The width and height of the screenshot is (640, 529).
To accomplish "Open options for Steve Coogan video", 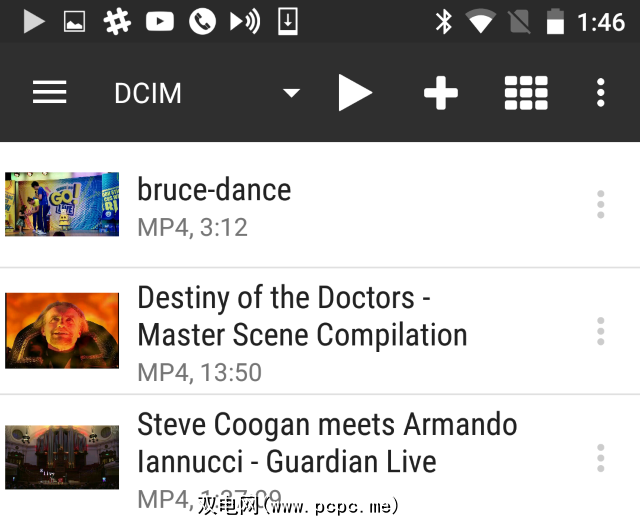I will point(600,458).
